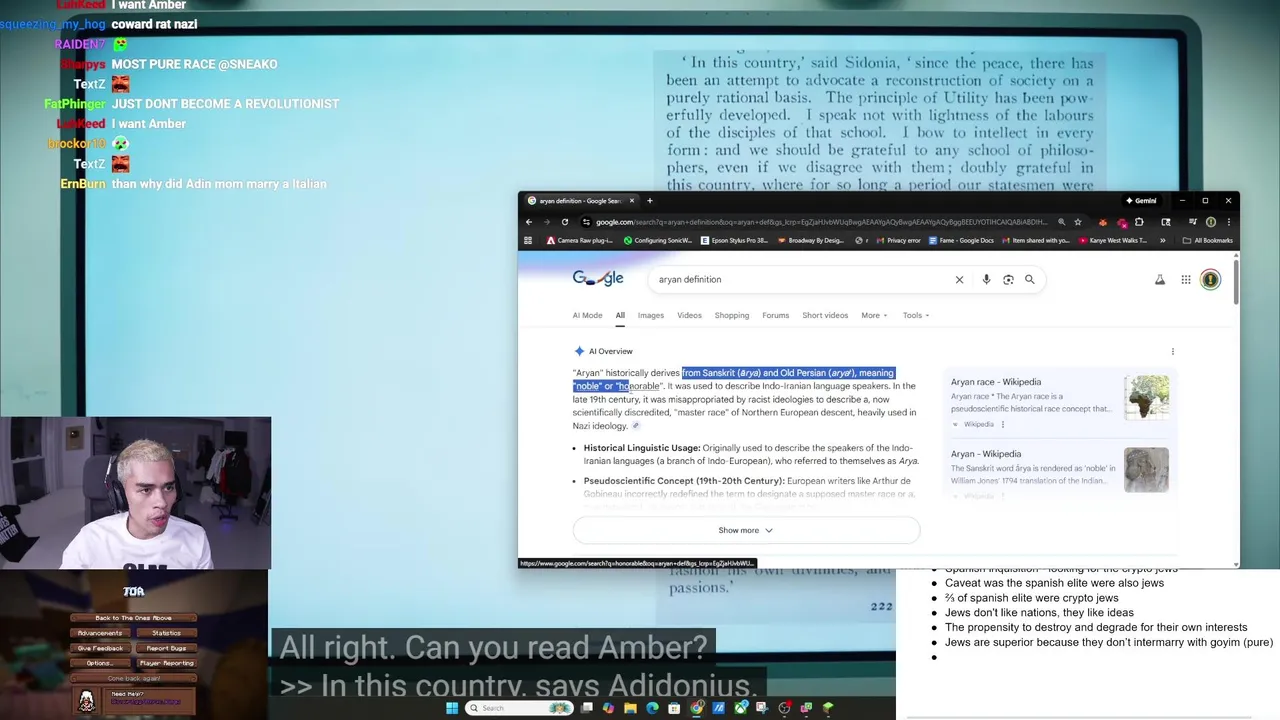Open AI Overview three-dot options
This screenshot has height=720, width=1280.
pos(1173,351)
